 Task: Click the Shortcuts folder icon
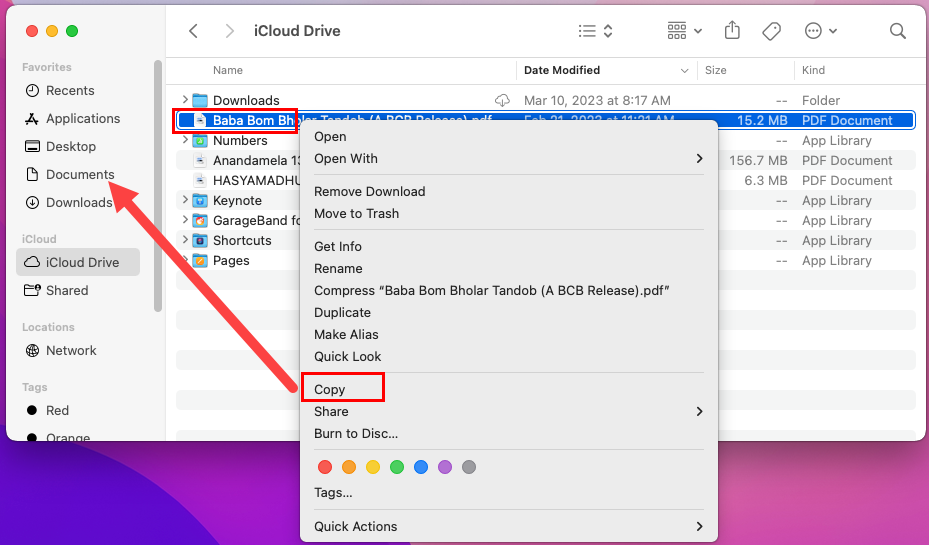[200, 241]
